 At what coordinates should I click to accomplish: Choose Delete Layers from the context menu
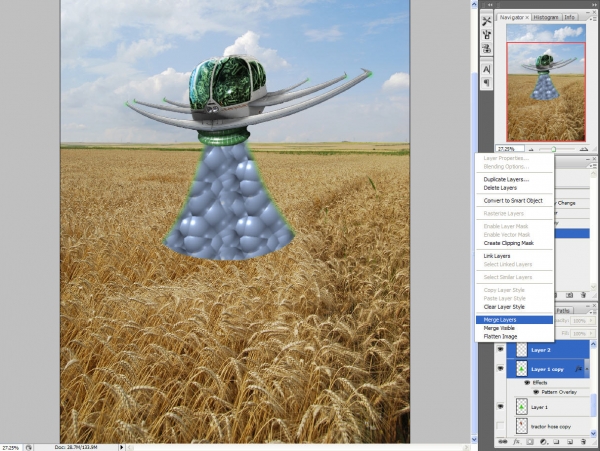pos(514,188)
